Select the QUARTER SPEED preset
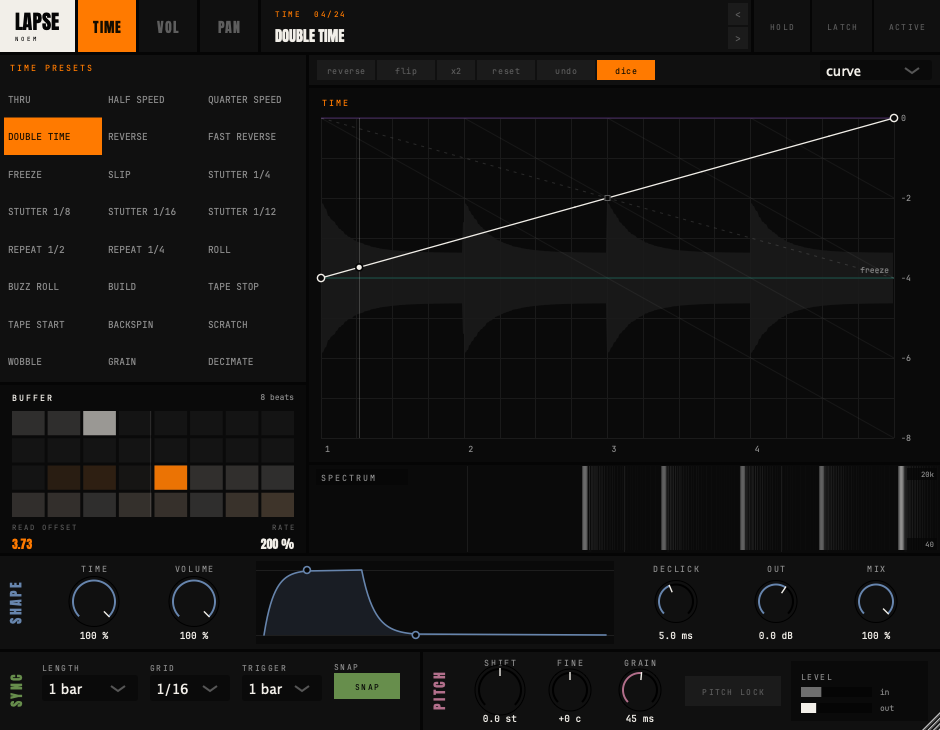 point(253,99)
